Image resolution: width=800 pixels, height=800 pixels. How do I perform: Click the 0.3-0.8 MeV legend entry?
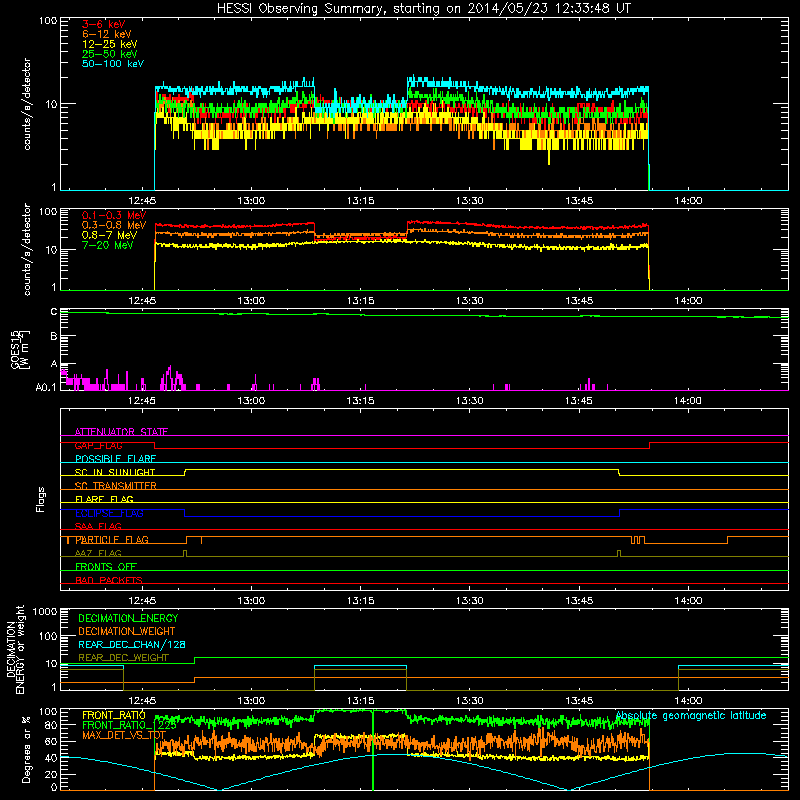click(114, 225)
